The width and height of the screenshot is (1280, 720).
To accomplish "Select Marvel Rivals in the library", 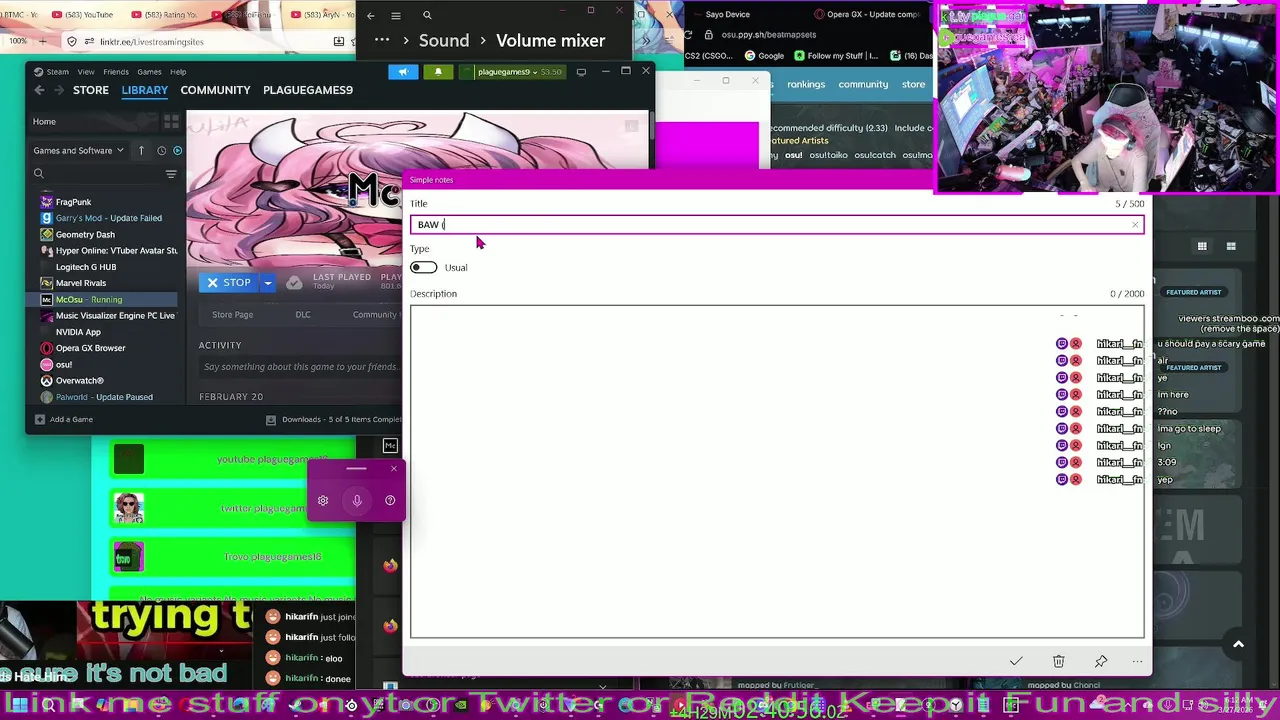I will 81,283.
